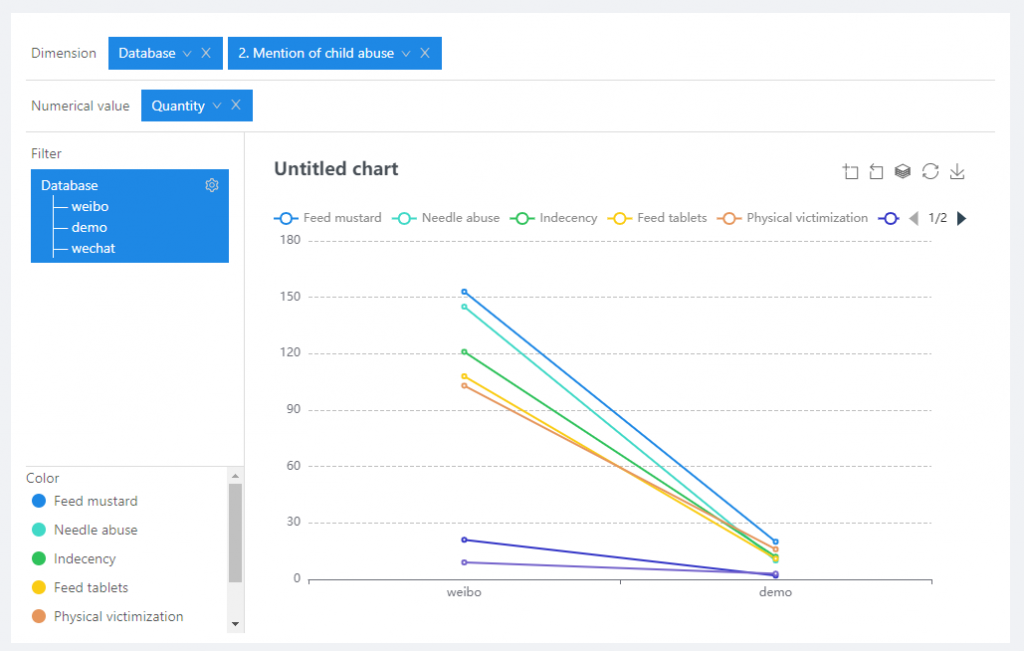Click the Color list scrollbar down arrow
Viewport: 1024px width, 651px height.
(x=236, y=623)
